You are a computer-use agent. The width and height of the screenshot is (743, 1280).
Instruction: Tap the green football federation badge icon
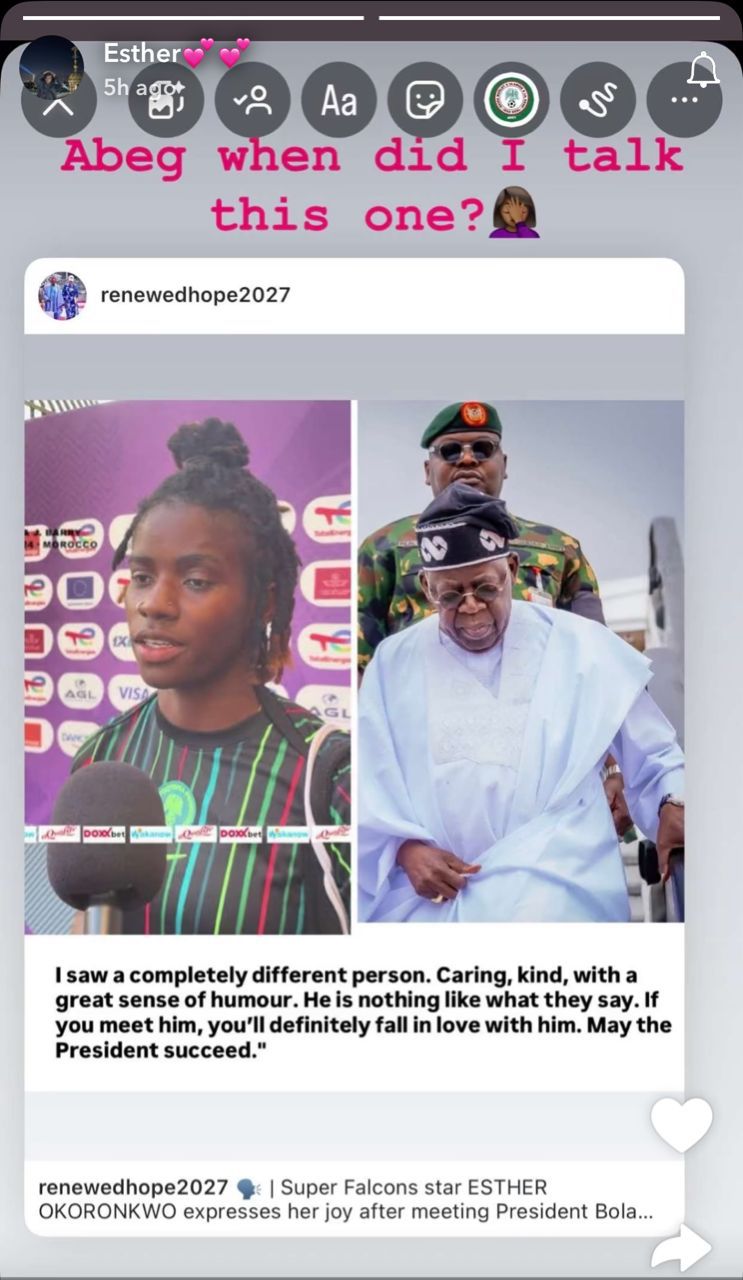pyautogui.click(x=512, y=100)
